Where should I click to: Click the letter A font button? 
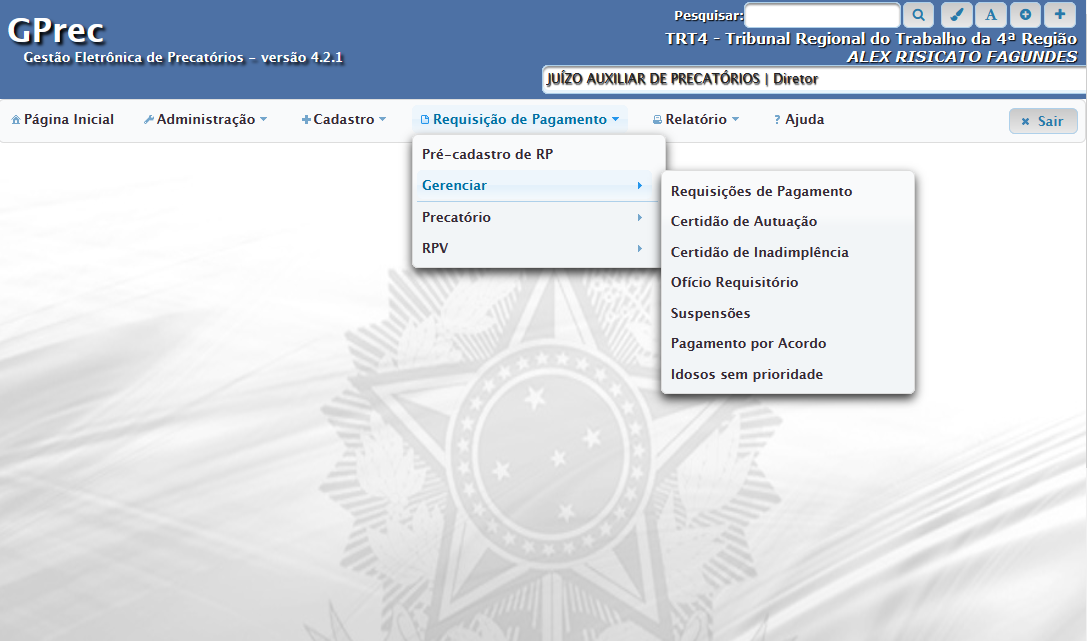tap(991, 15)
